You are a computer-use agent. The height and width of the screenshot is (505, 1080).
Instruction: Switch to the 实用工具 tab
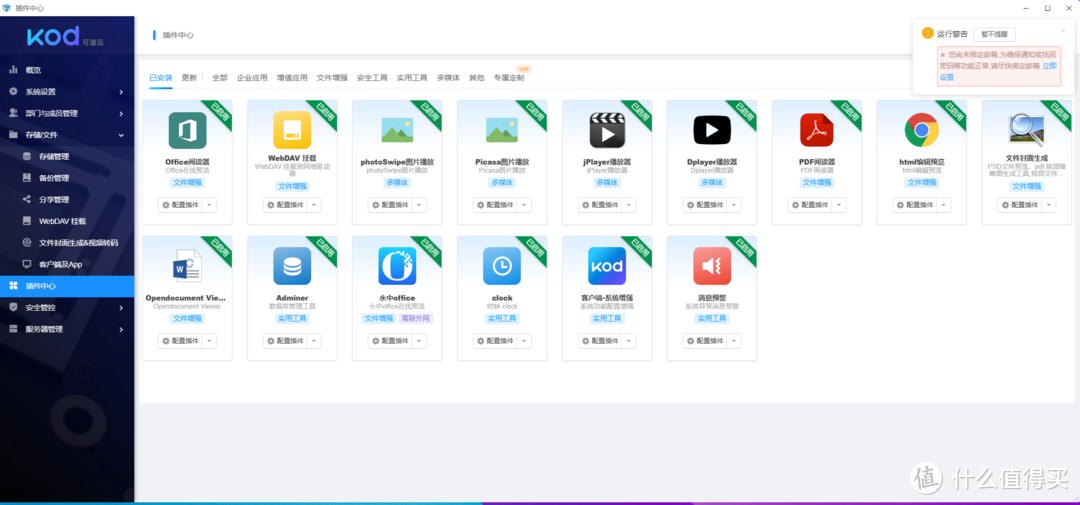(x=412, y=78)
